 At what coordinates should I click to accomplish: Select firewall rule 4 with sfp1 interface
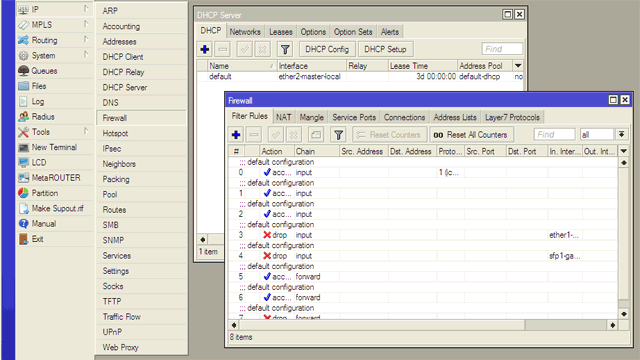[422, 256]
